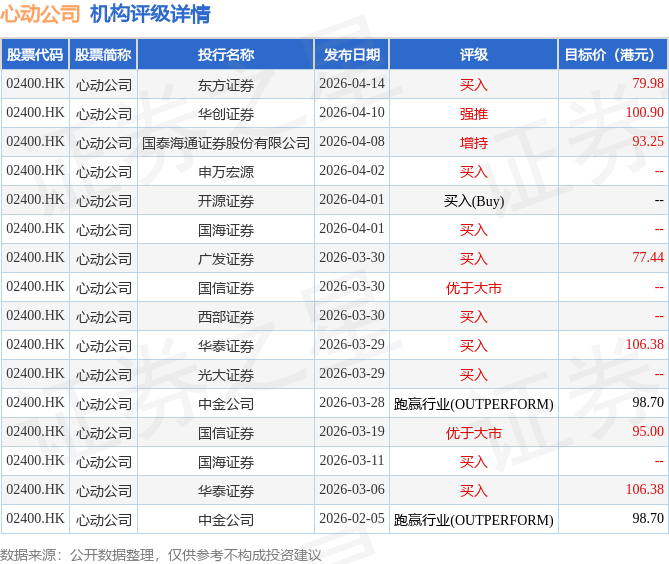669x564 pixels.
Task: Click 98.70 in the 2026-02-05 row
Action: tap(648, 519)
